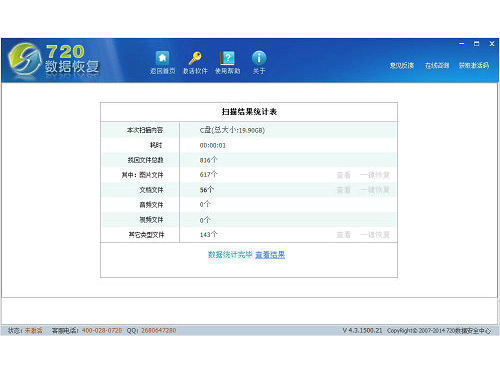
Task: Click the 视频文件 row label
Action: [x=151, y=220]
